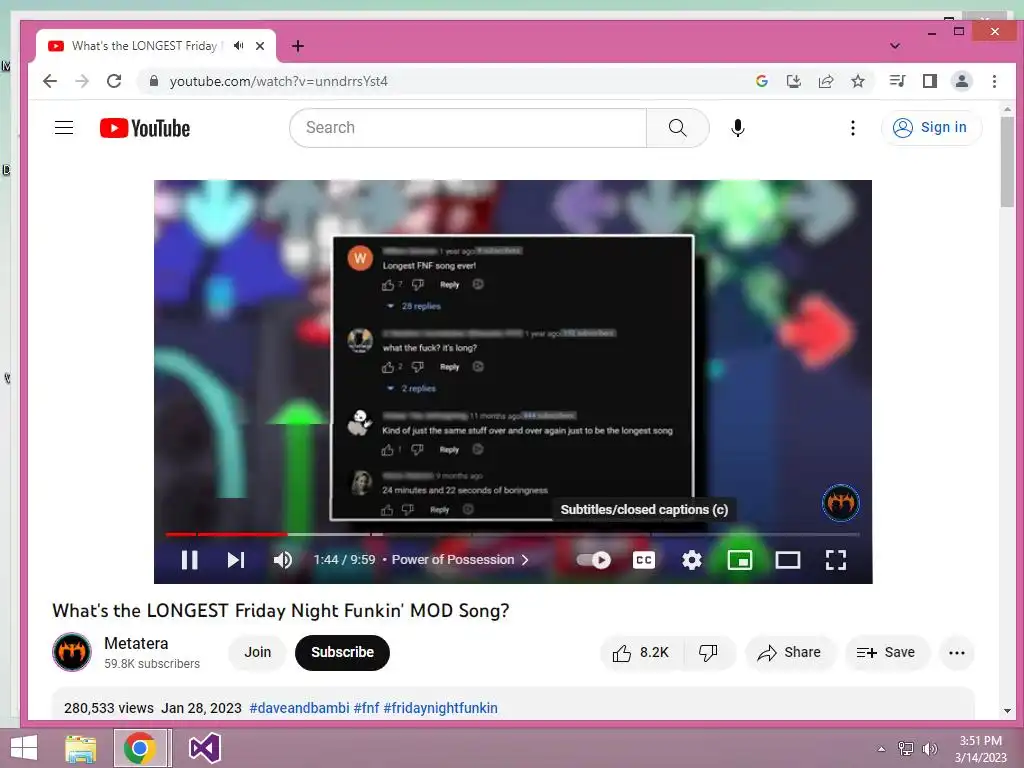Bookmark this tab with the star

tap(857, 81)
